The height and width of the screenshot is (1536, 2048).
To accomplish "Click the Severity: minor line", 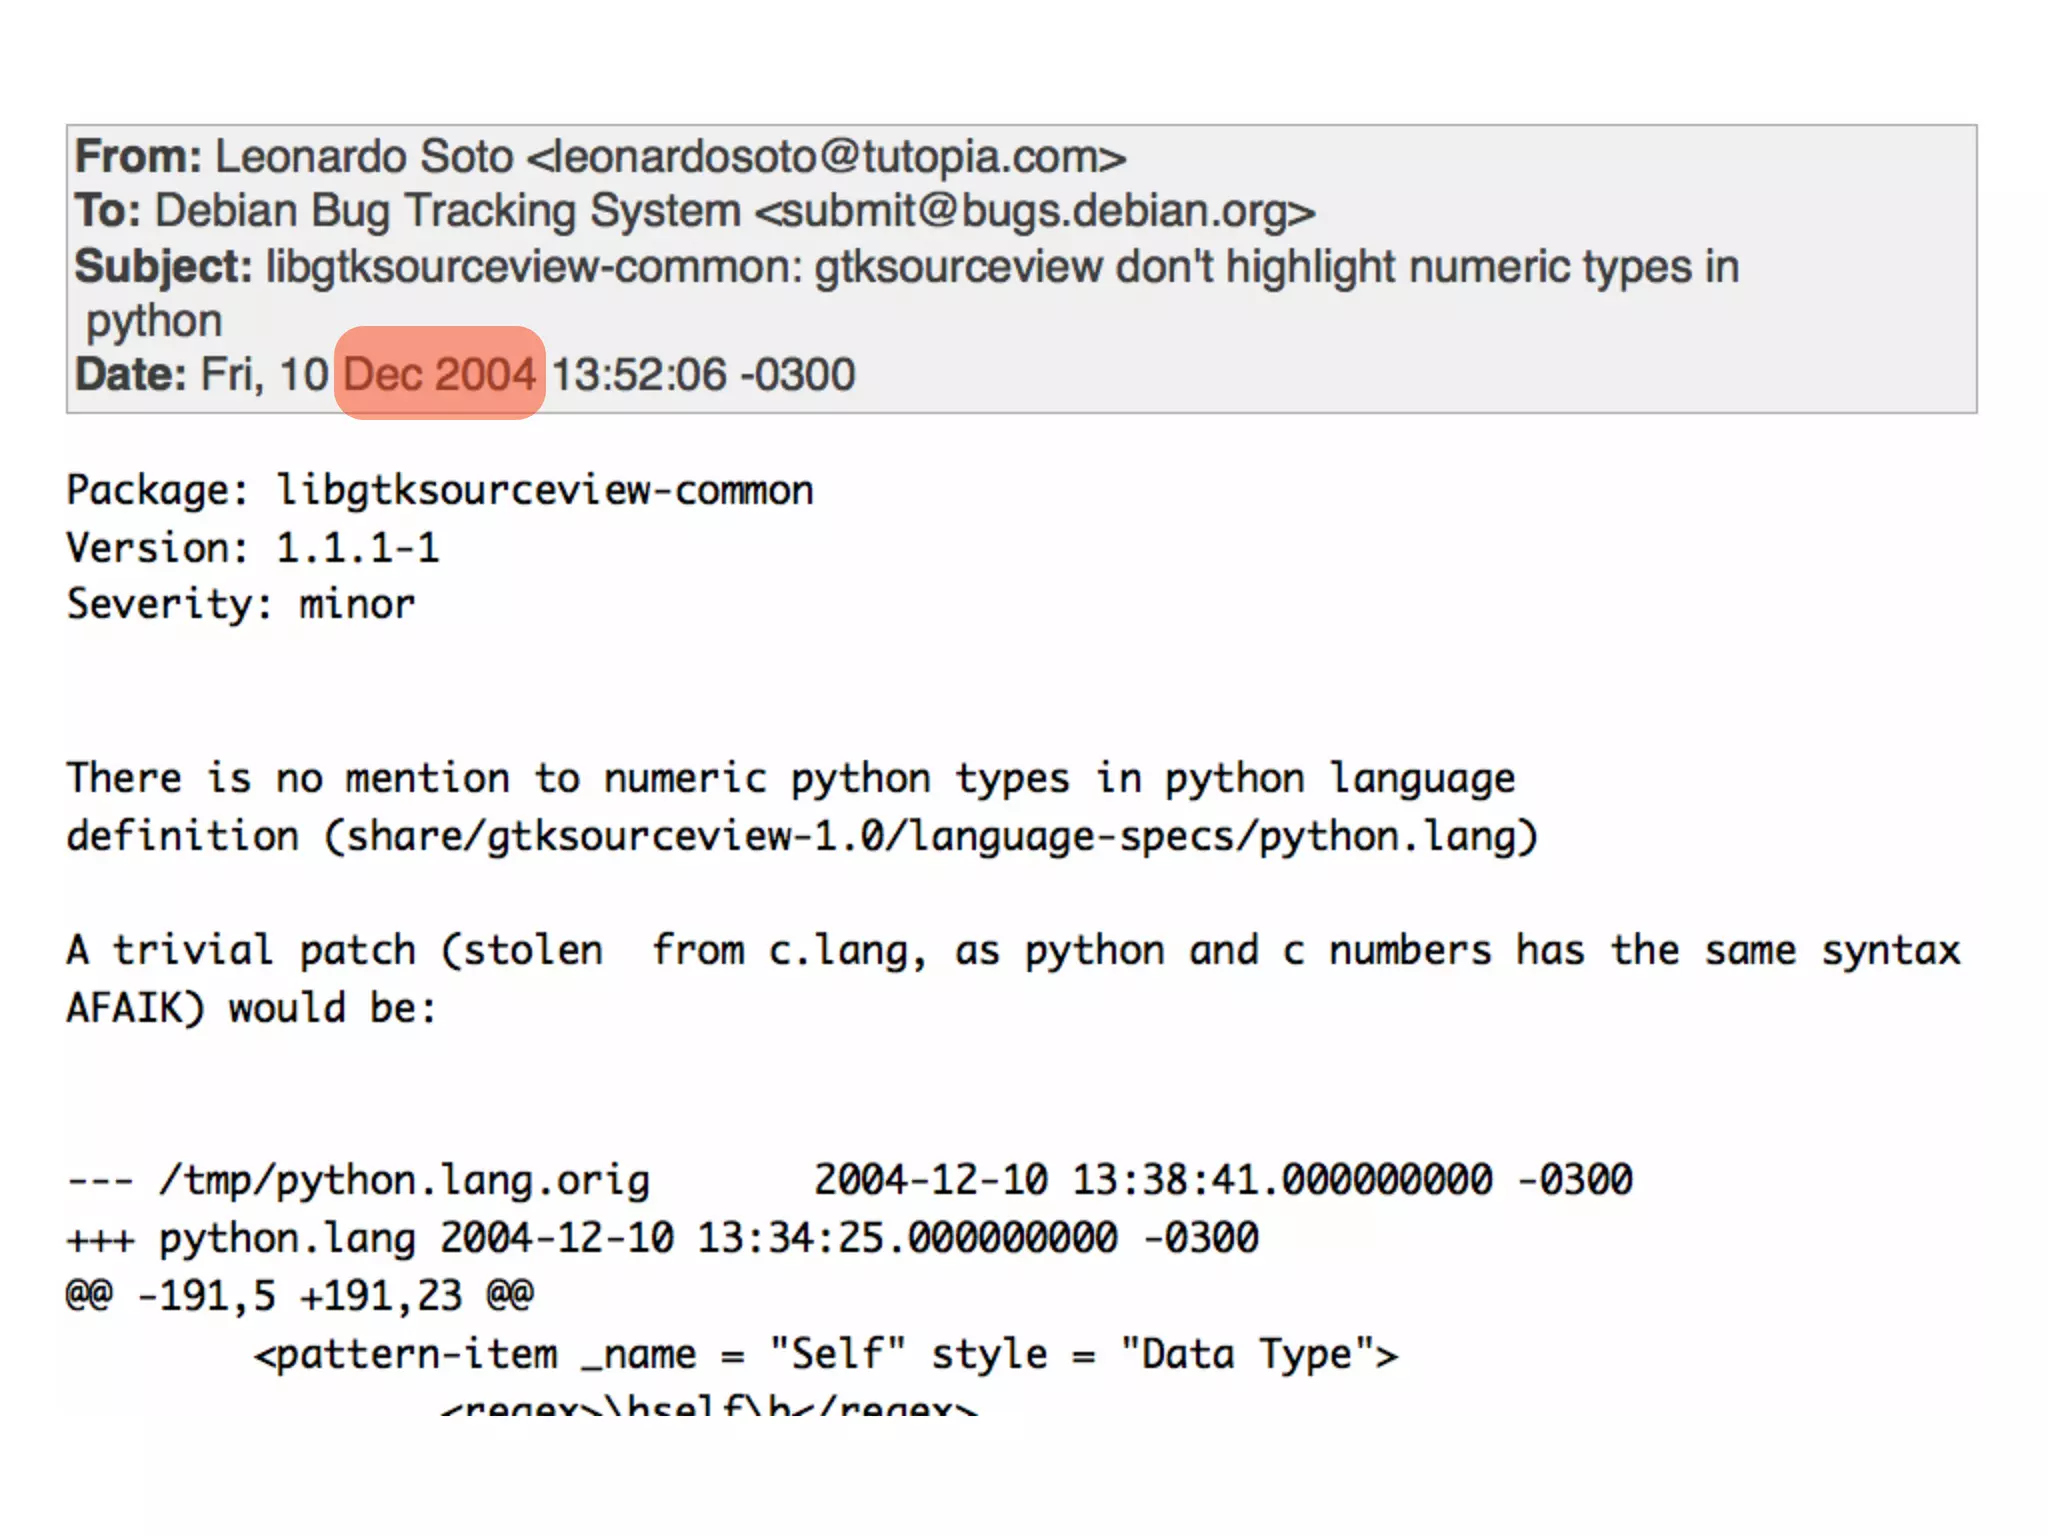I will point(240,604).
